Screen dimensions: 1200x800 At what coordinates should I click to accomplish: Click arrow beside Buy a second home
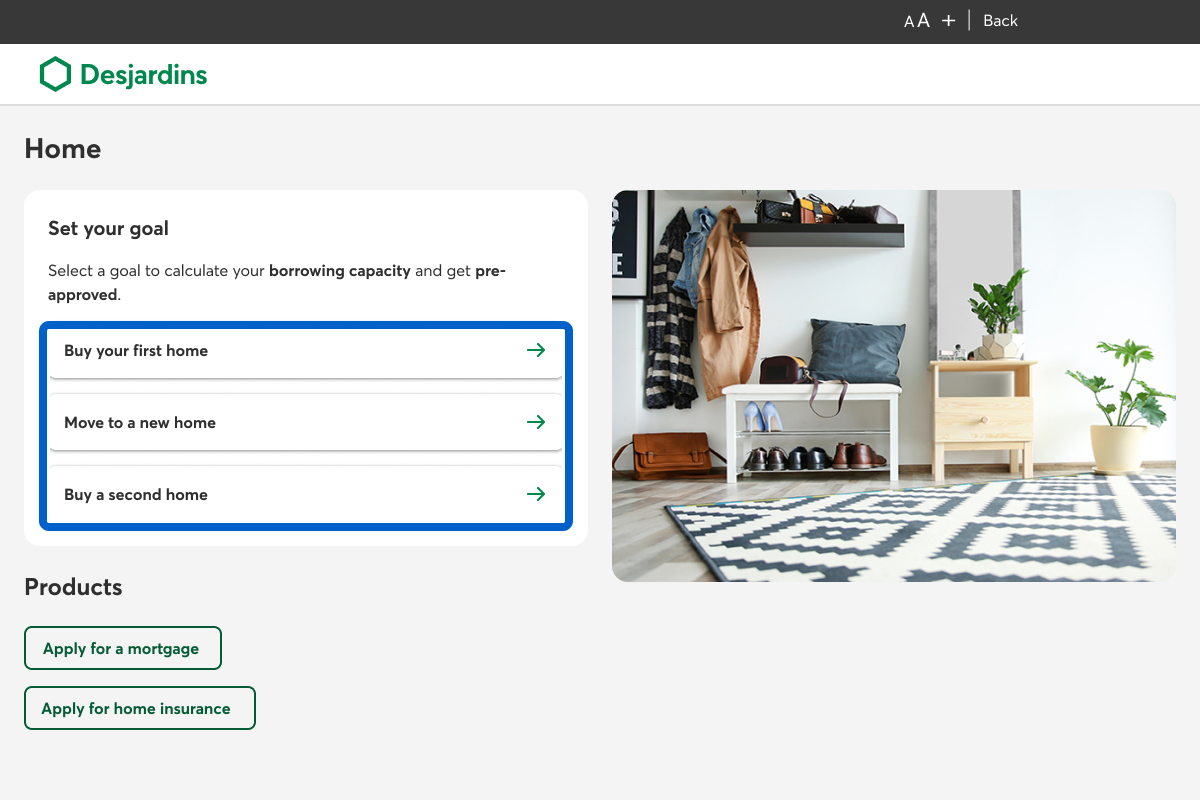[536, 494]
